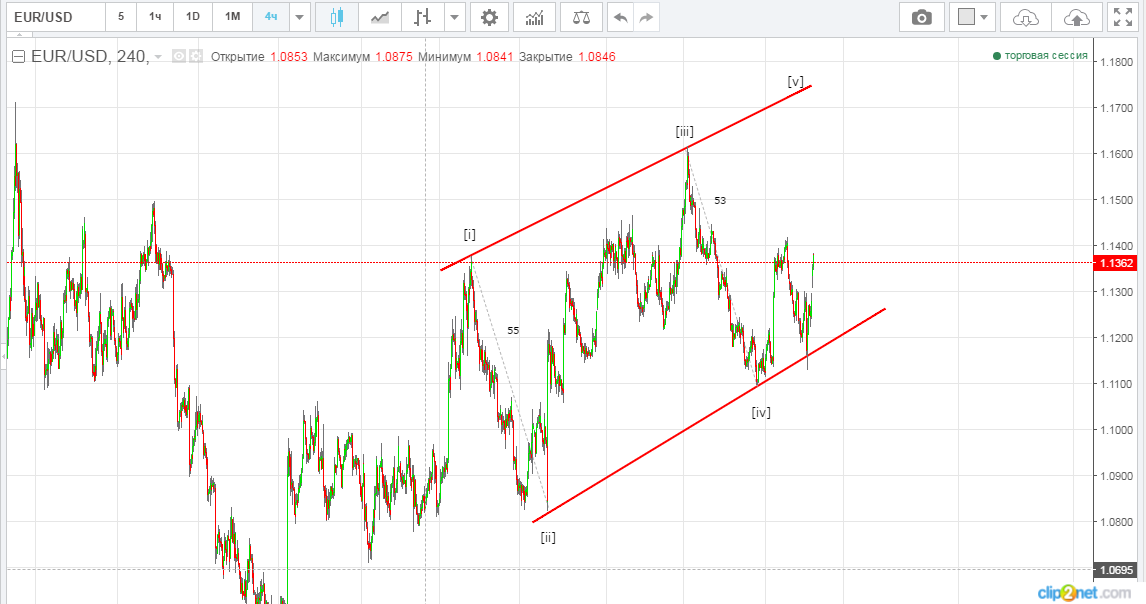Select the 1D timeframe
Screen dimensions: 1146x604
tap(193, 17)
